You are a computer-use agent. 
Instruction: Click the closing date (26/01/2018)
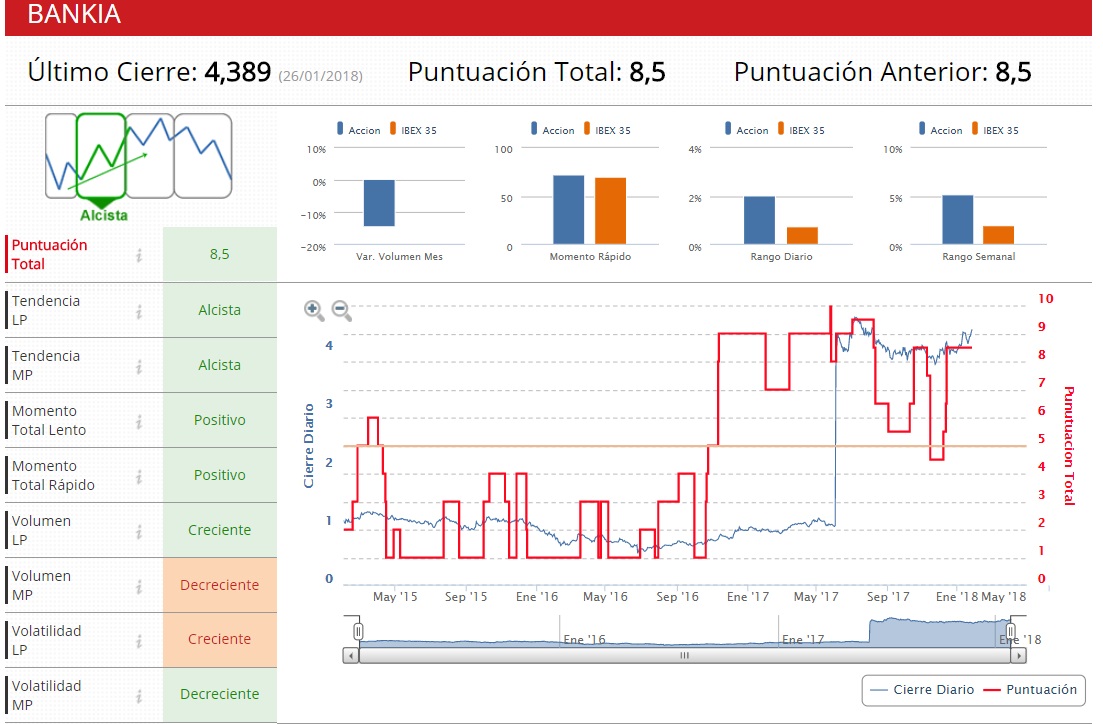point(321,76)
